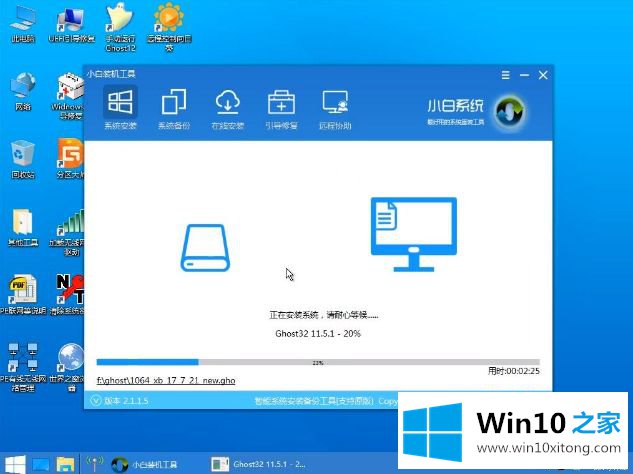Click the 版本 2.1.1.5 version chevron icon
This screenshot has width=633, height=474.
coord(96,401)
